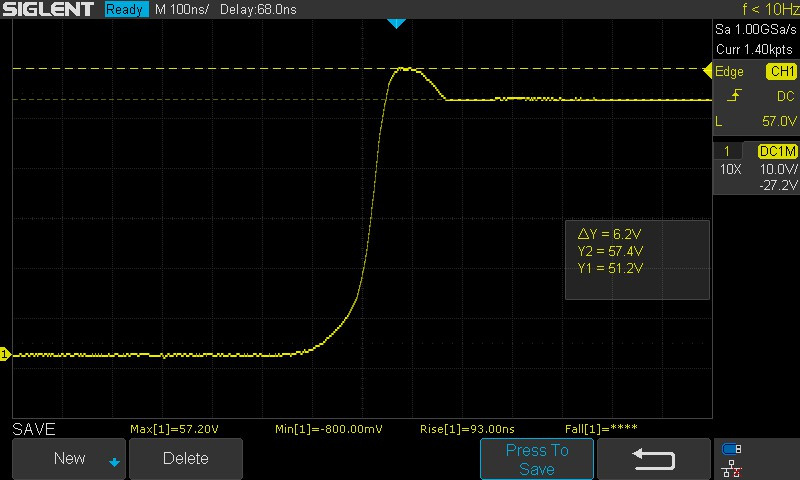Click the Rise[1]=93.00ns measurement readout
800x480 pixels.
[x=465, y=429]
